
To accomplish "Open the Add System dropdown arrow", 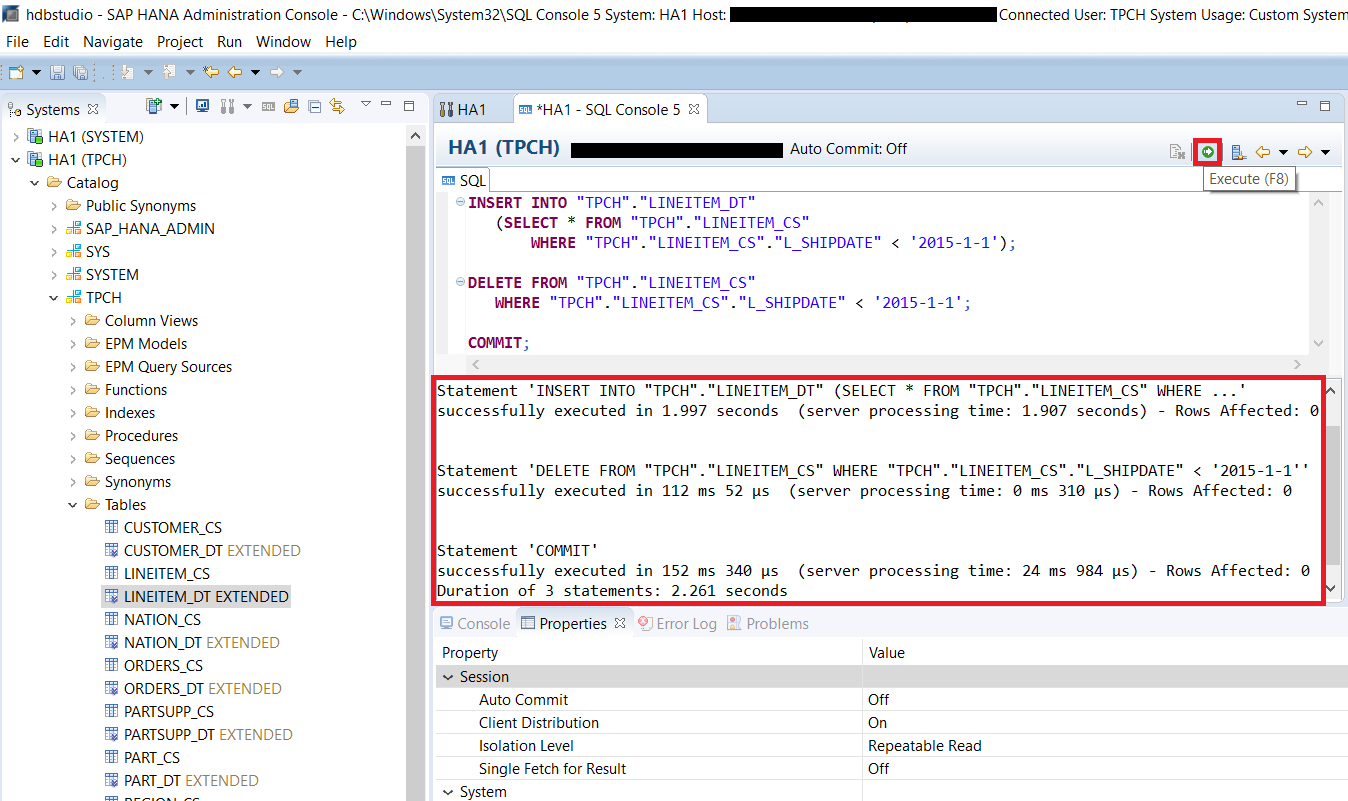I will 175,106.
